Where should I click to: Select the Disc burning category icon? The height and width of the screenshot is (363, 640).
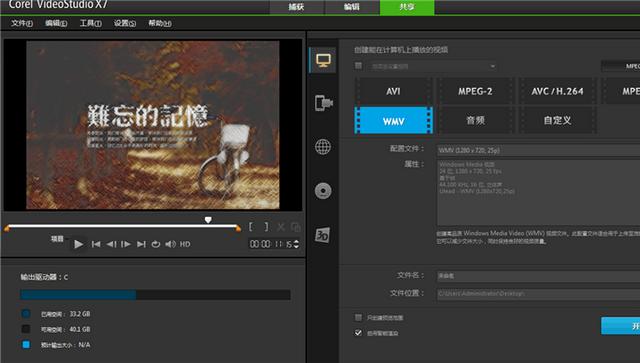[x=323, y=191]
